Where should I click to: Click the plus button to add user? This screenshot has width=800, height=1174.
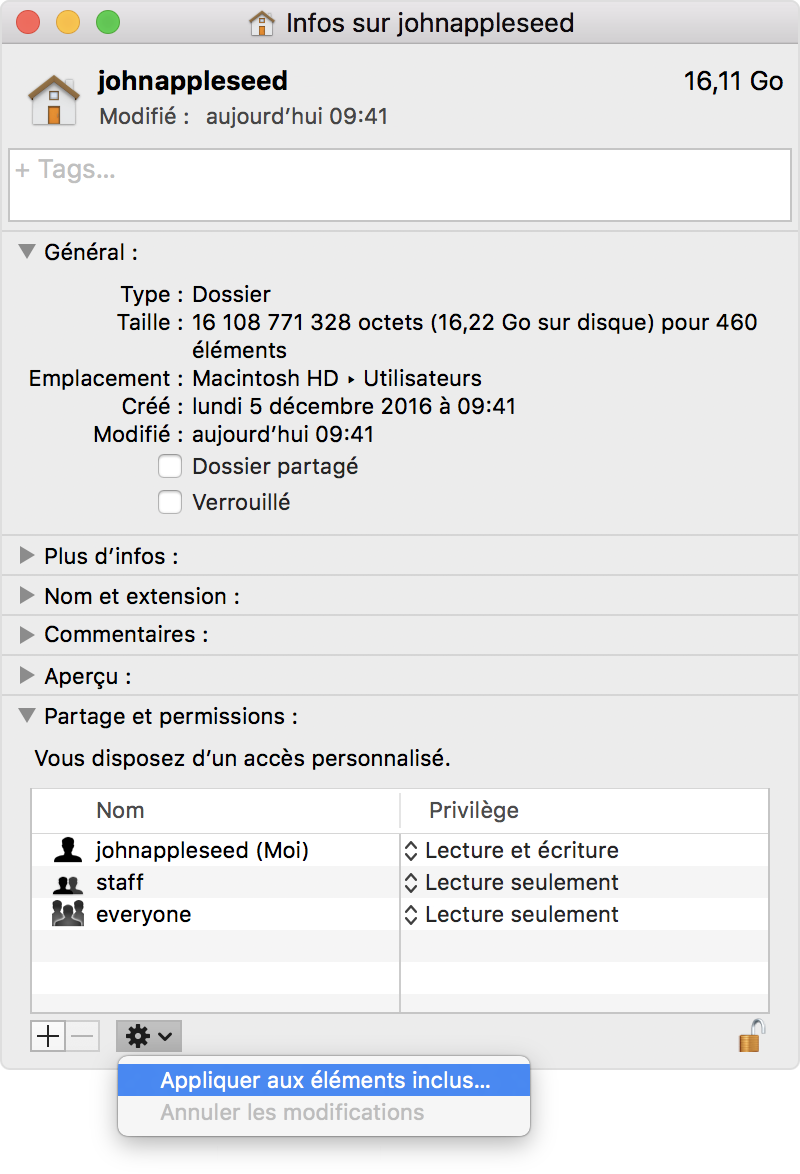coord(48,1037)
